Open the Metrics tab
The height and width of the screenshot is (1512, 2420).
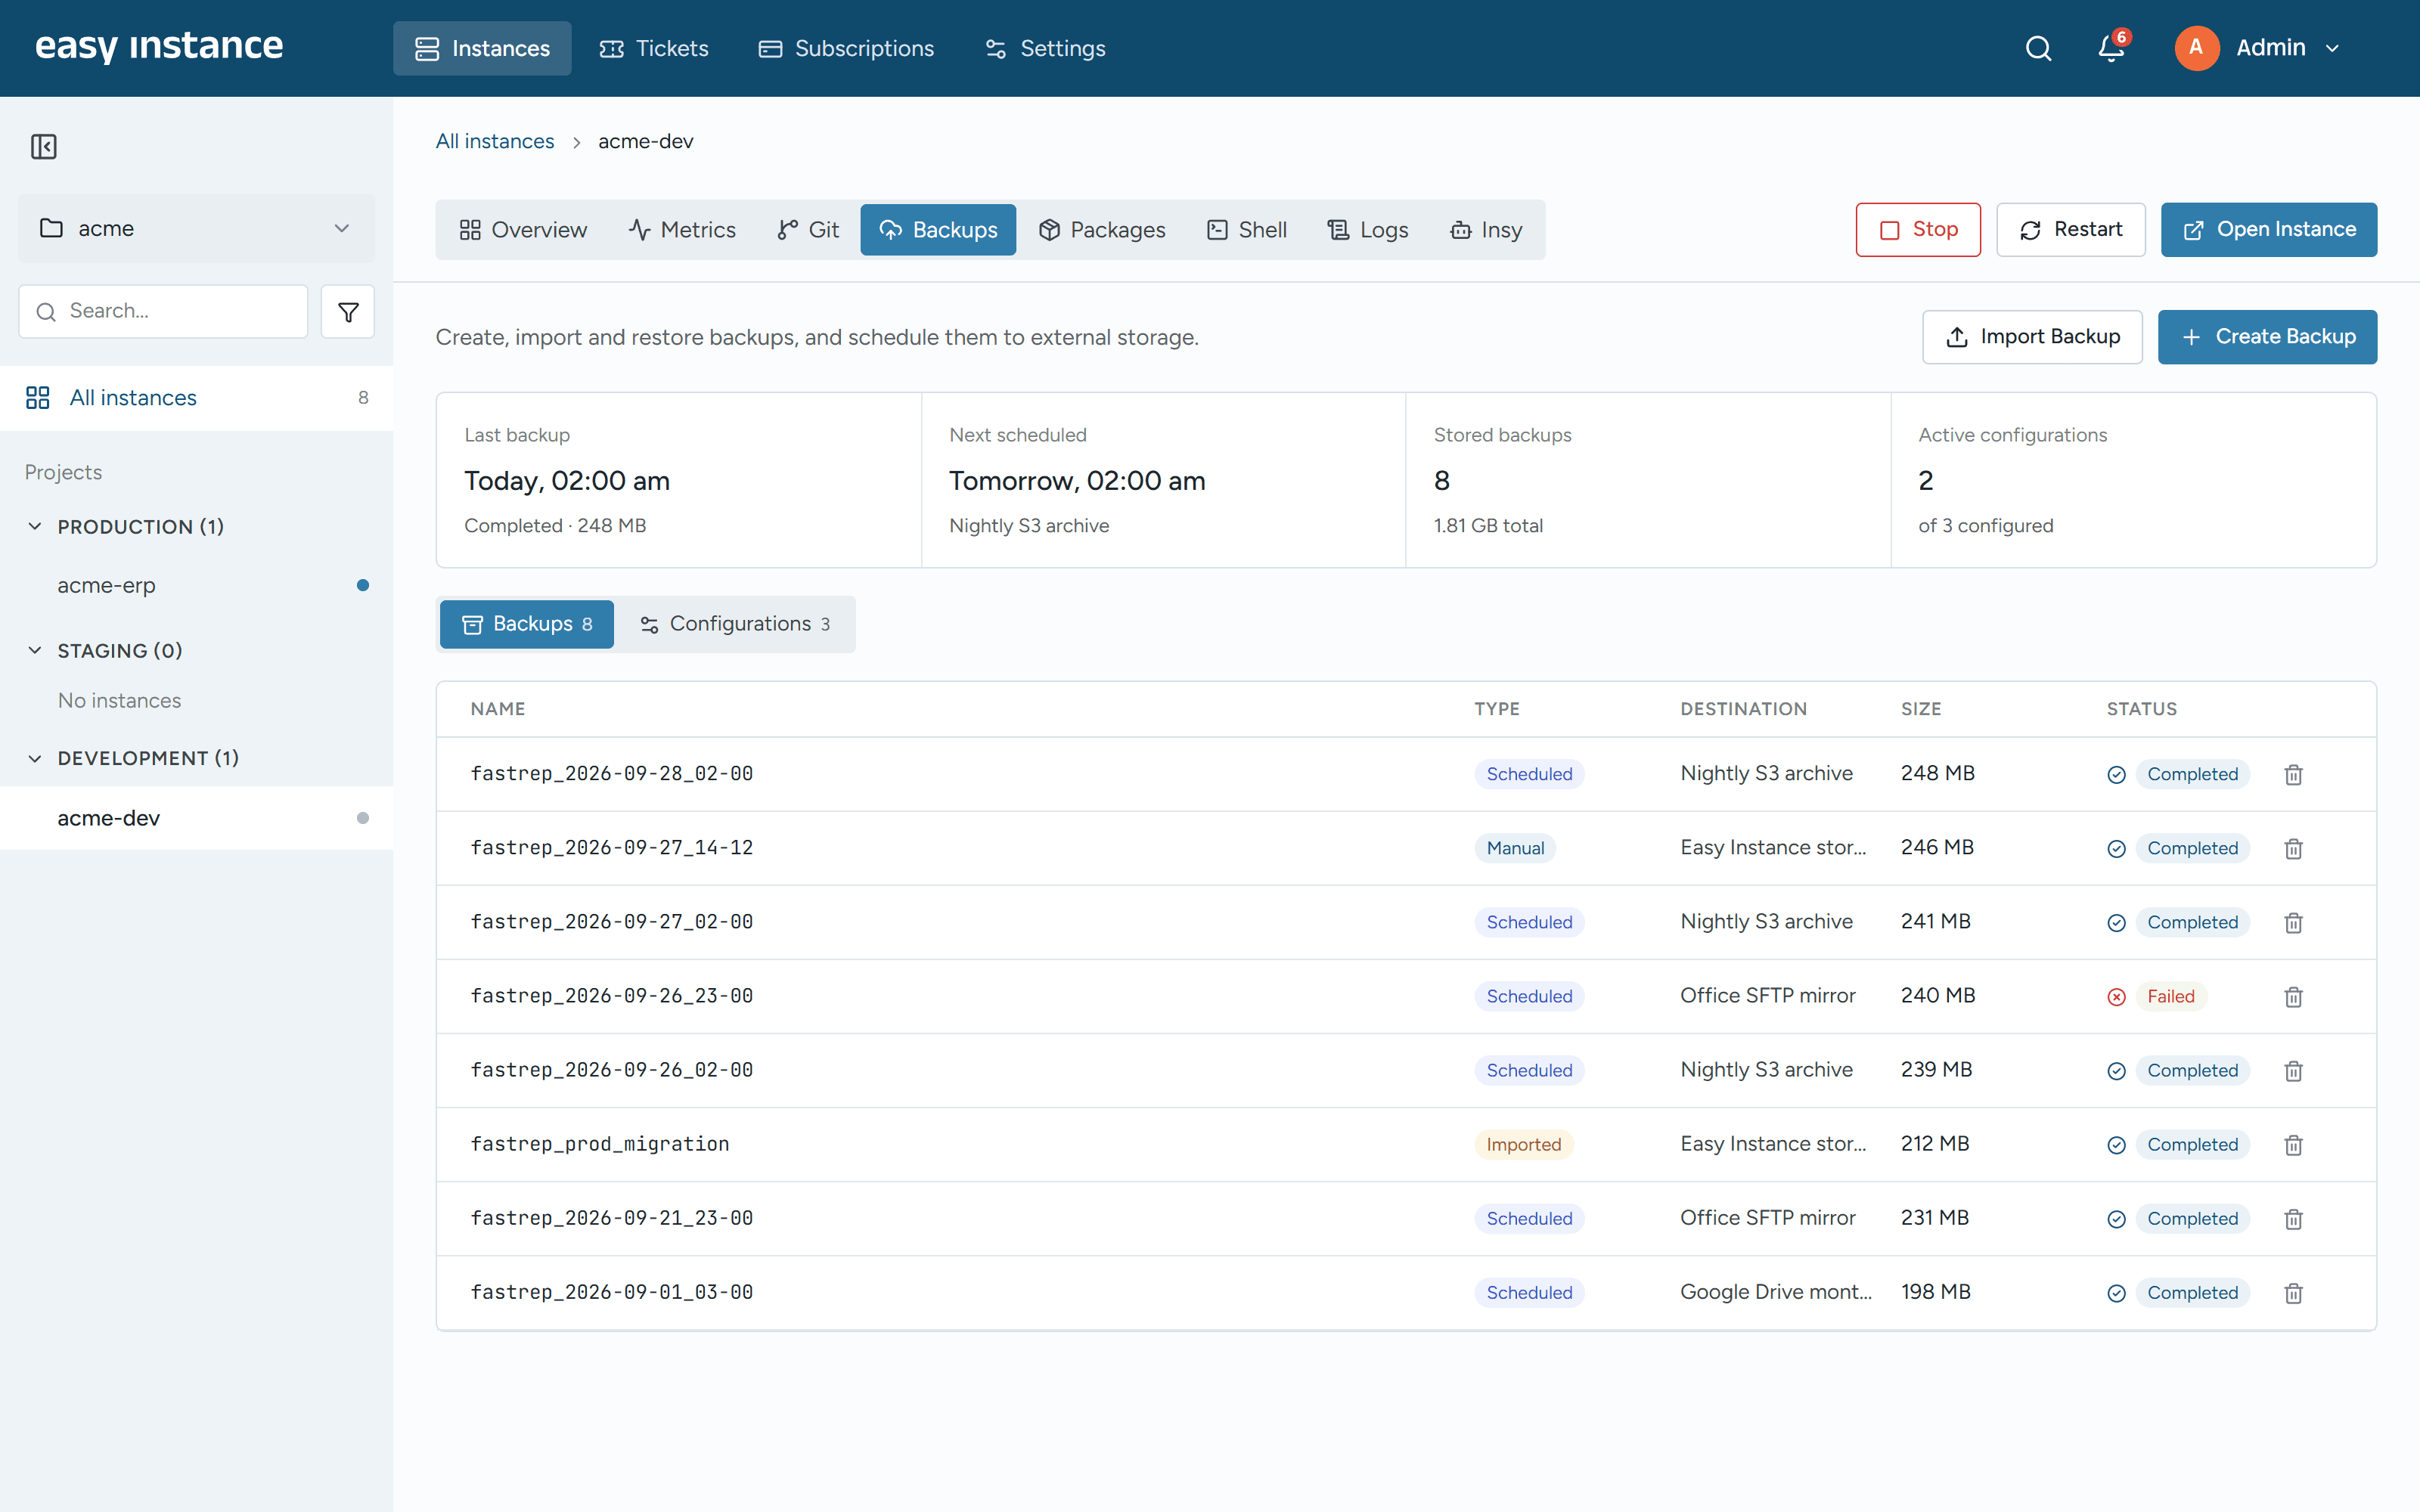point(682,230)
